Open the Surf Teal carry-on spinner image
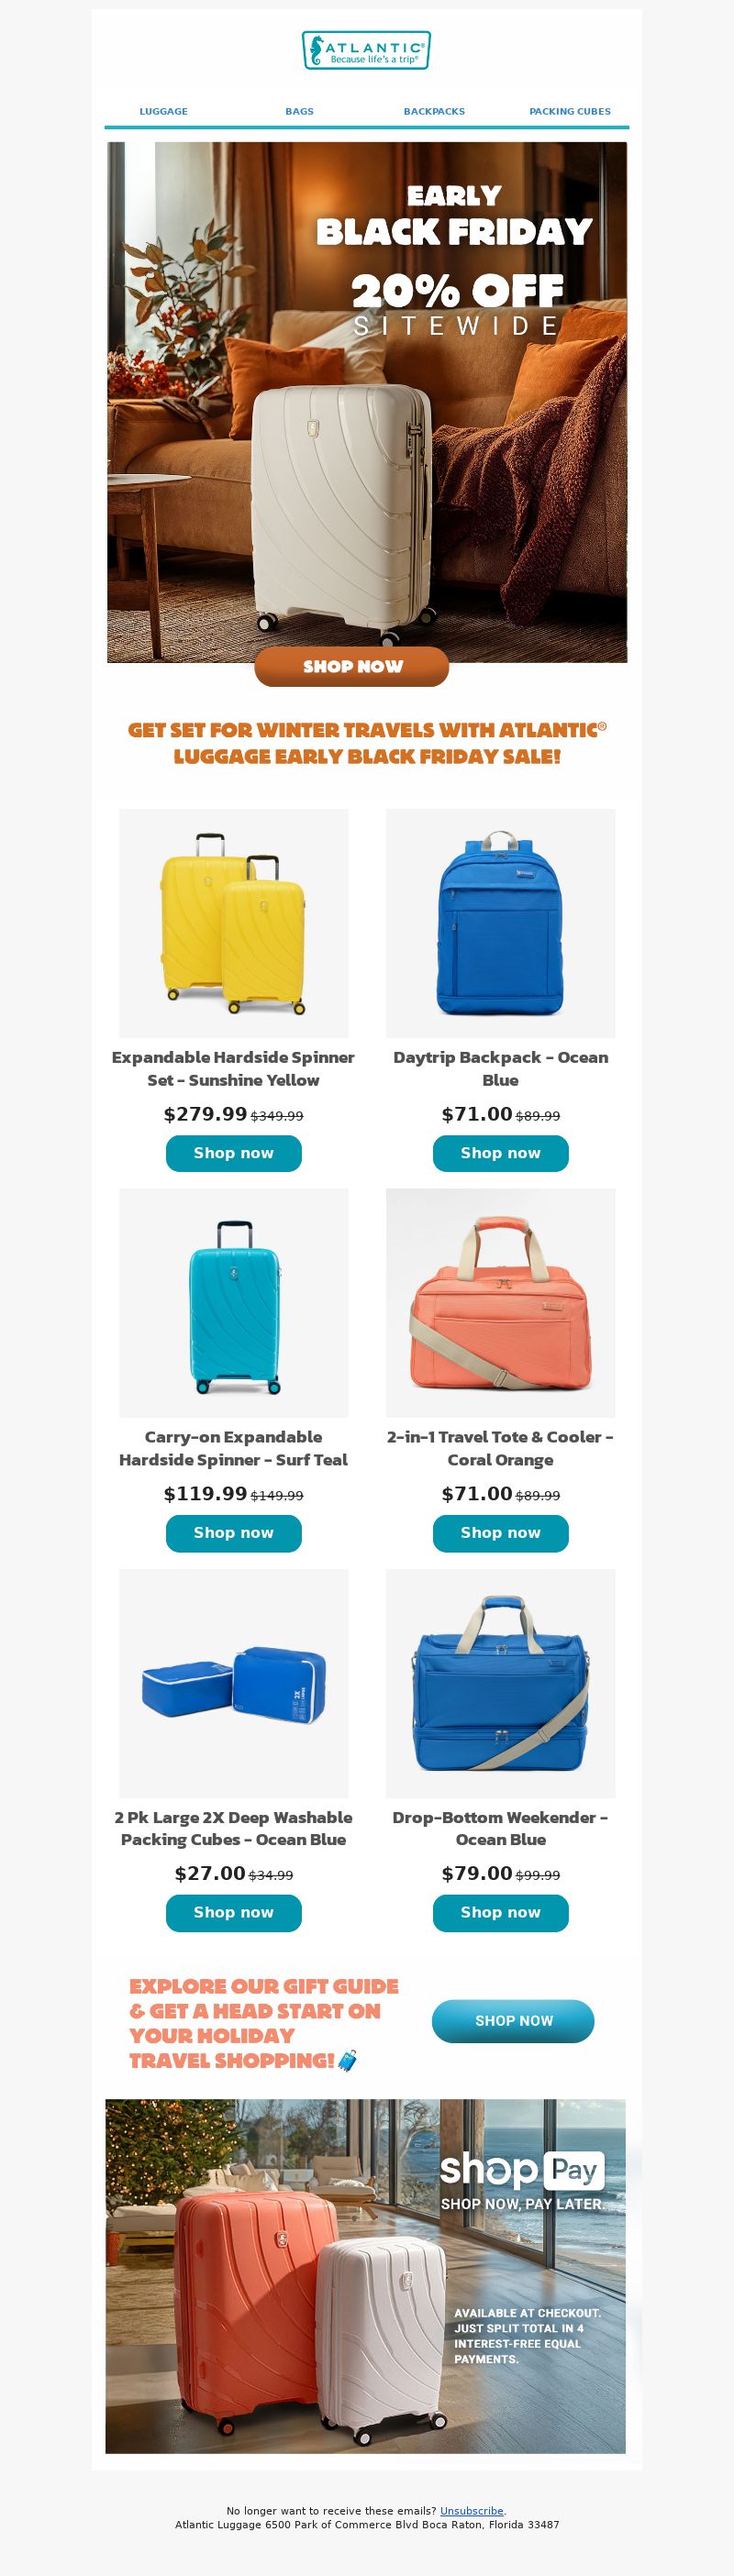 coord(233,1302)
